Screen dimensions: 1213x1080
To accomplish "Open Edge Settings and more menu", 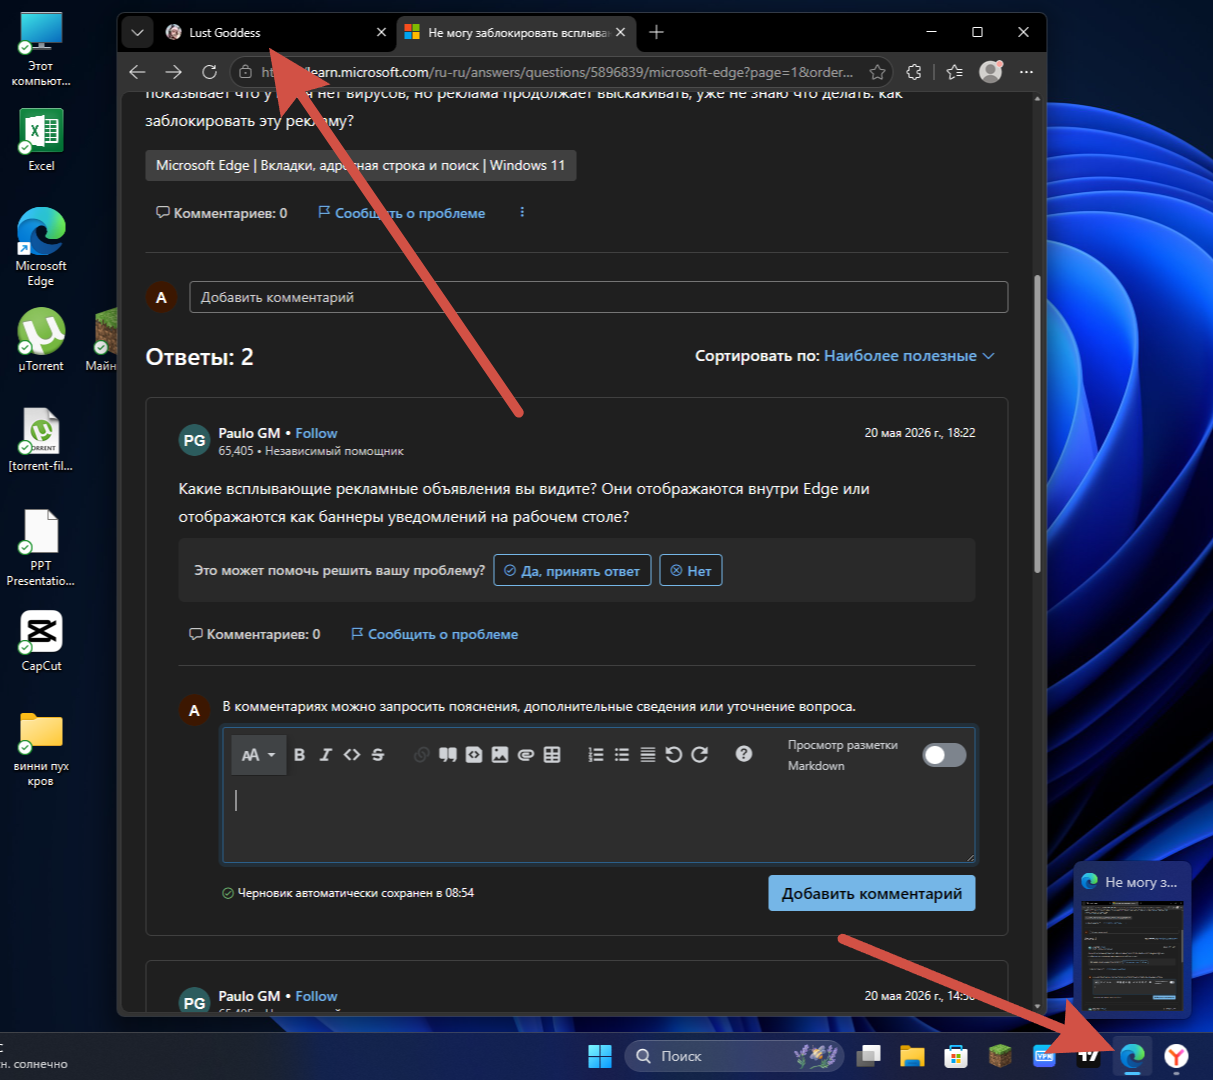I will coord(1026,72).
